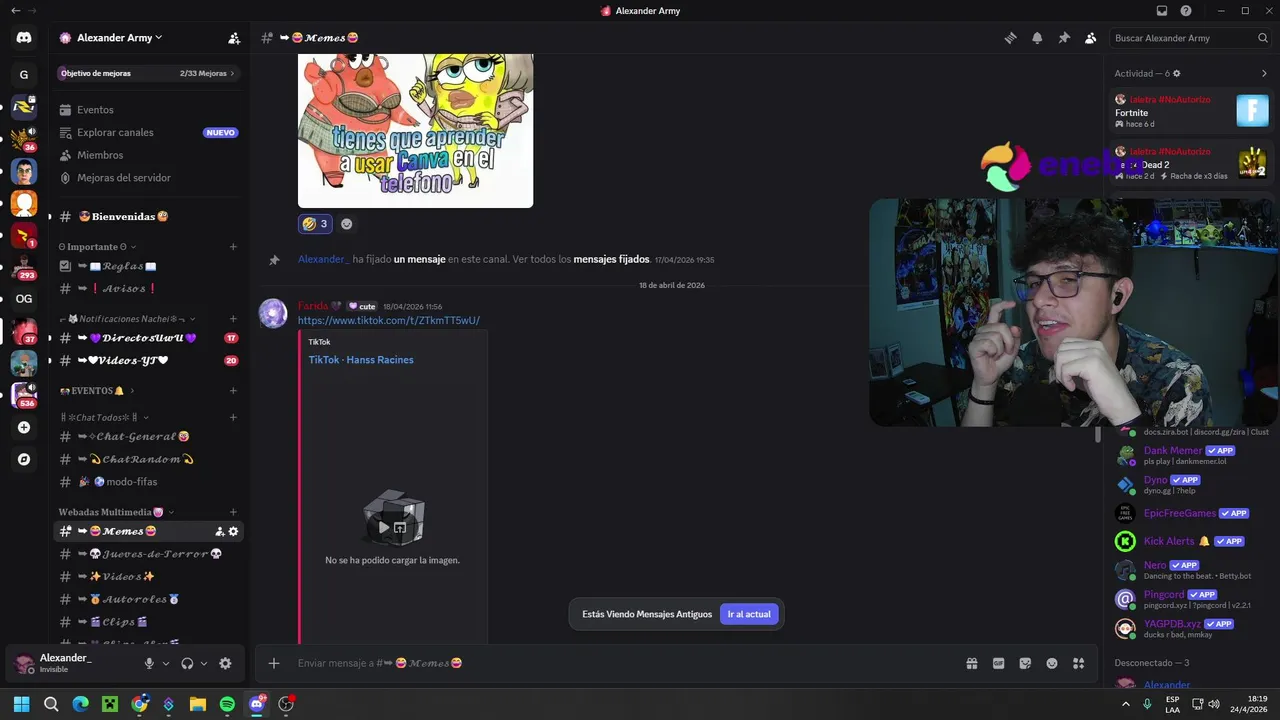1280x720 pixels.
Task: Open invite members icon beside server name
Action: (x=234, y=38)
